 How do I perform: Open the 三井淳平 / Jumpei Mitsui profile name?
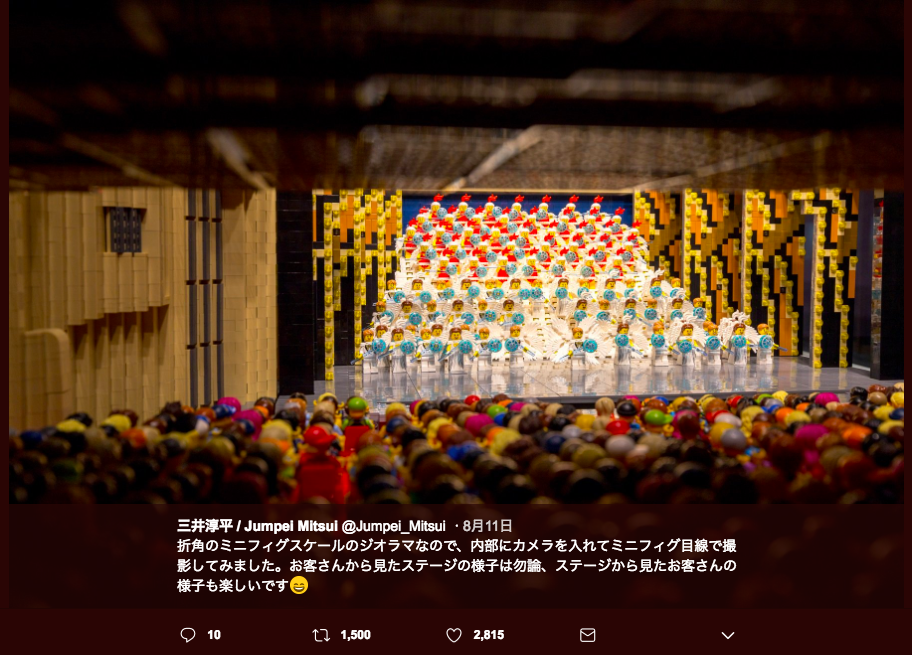[257, 526]
